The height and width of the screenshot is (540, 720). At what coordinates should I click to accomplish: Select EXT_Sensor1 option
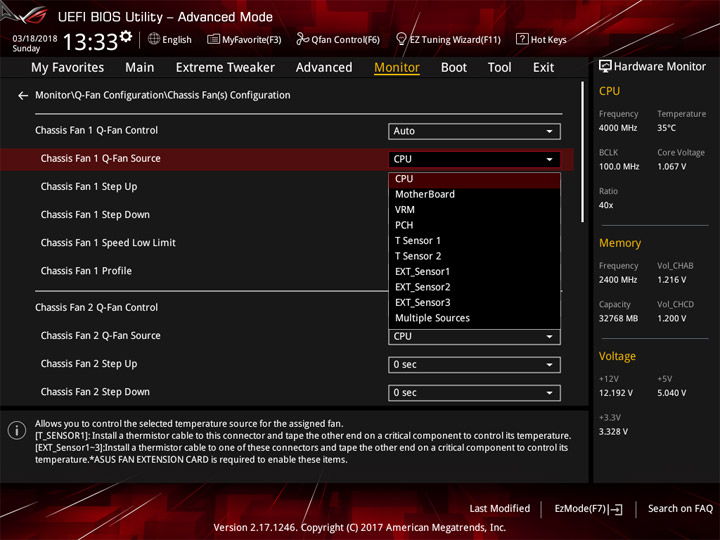tap(474, 272)
